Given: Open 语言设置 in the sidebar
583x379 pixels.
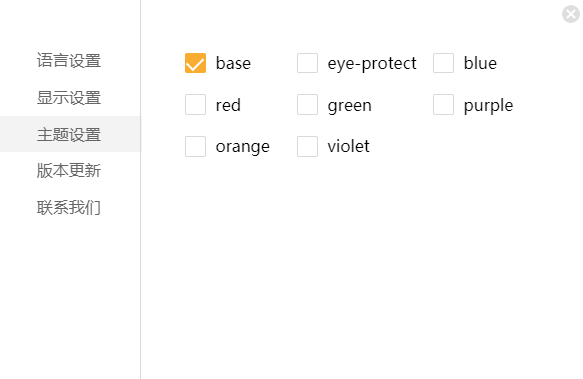Looking at the screenshot, I should click(69, 61).
